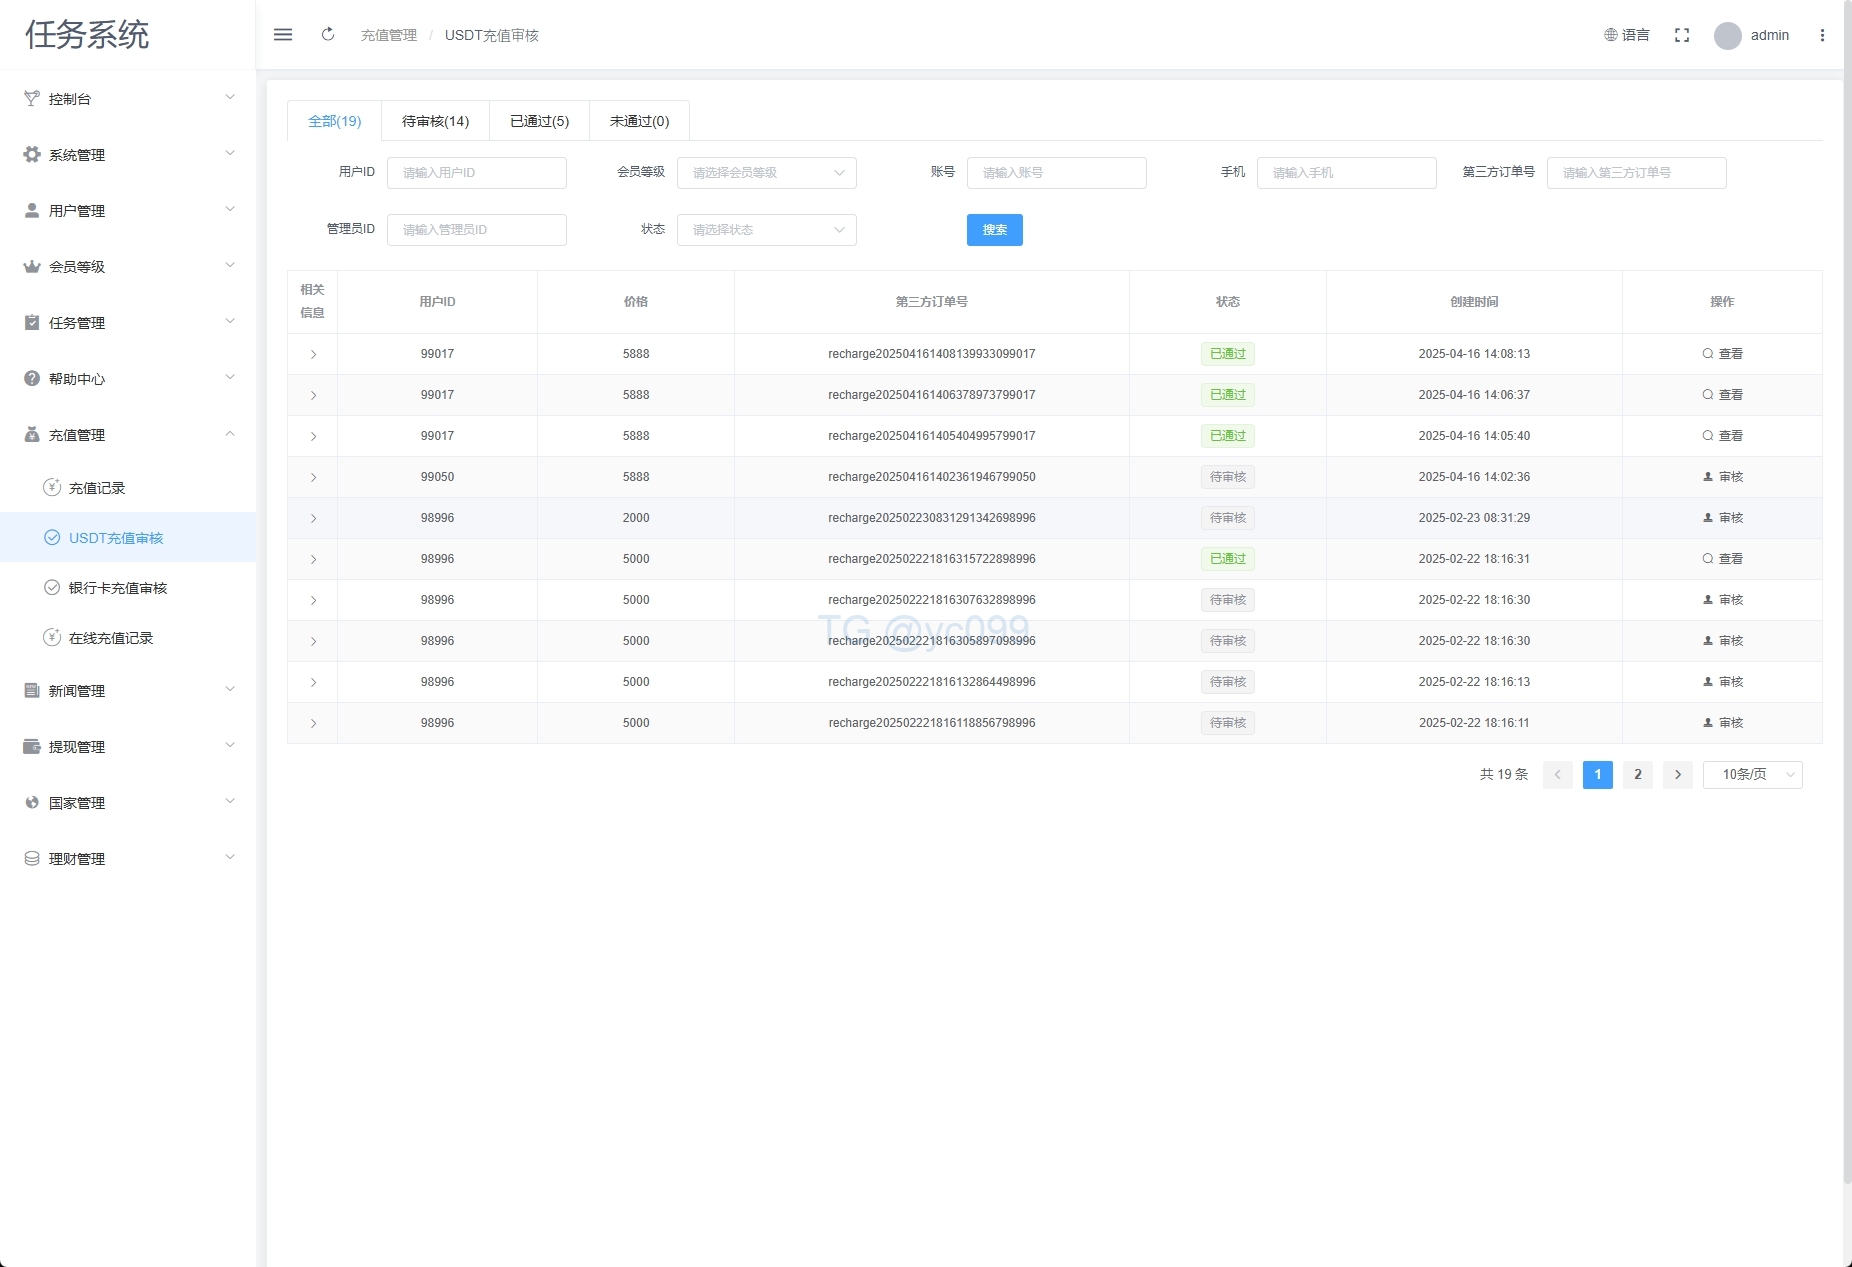Go to page 2 of results
This screenshot has height=1267, width=1852.
point(1637,775)
